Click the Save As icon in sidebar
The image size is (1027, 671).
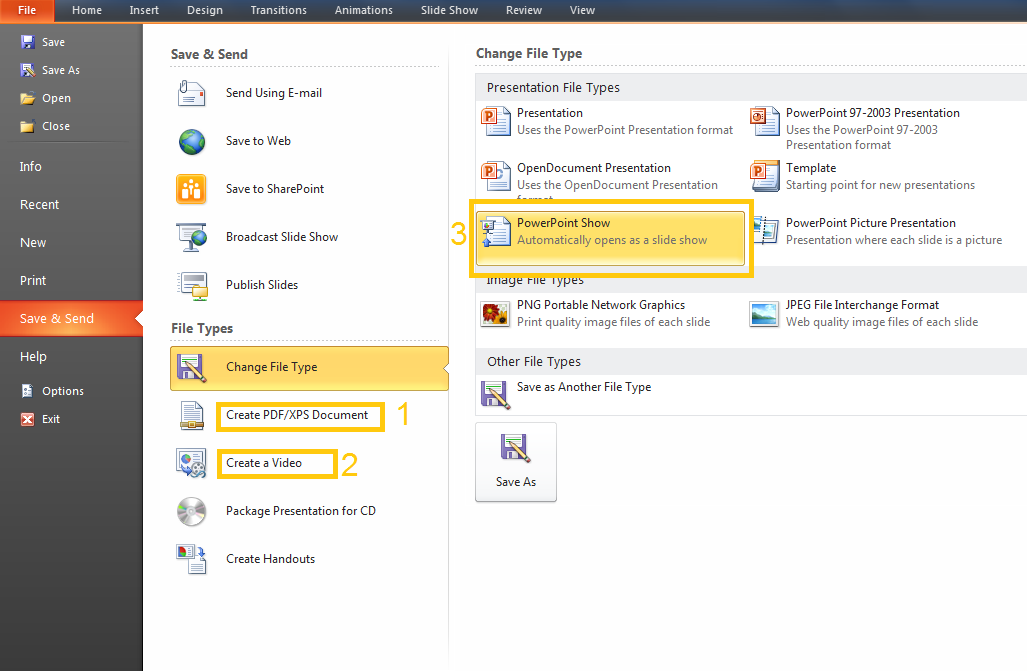point(28,70)
